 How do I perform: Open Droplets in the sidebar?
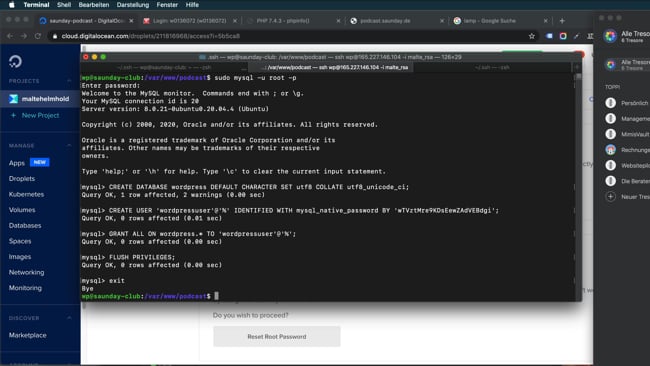point(22,179)
